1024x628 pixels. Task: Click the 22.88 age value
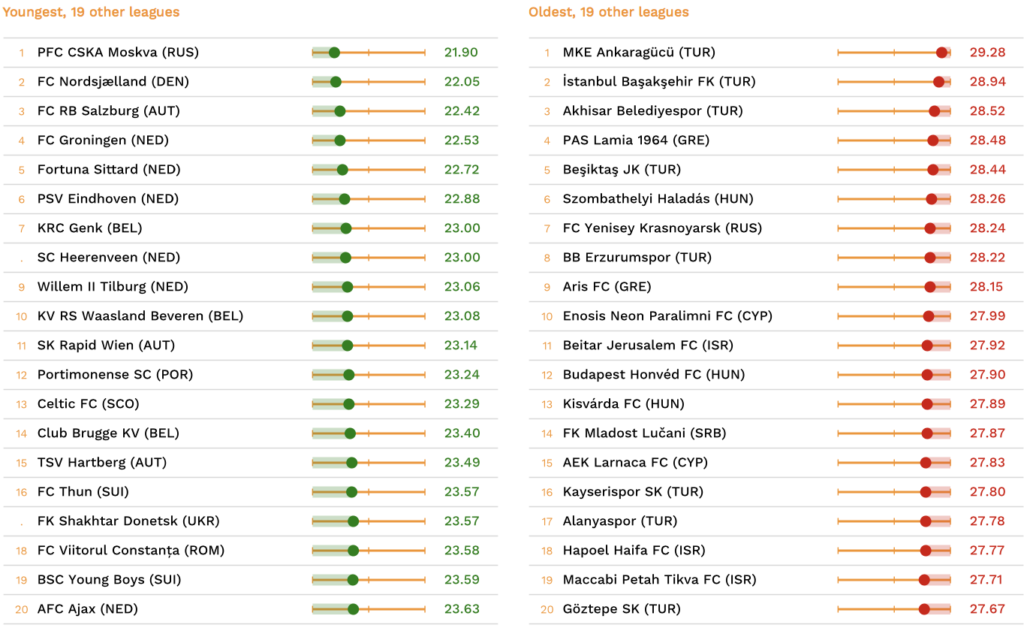[x=462, y=199]
